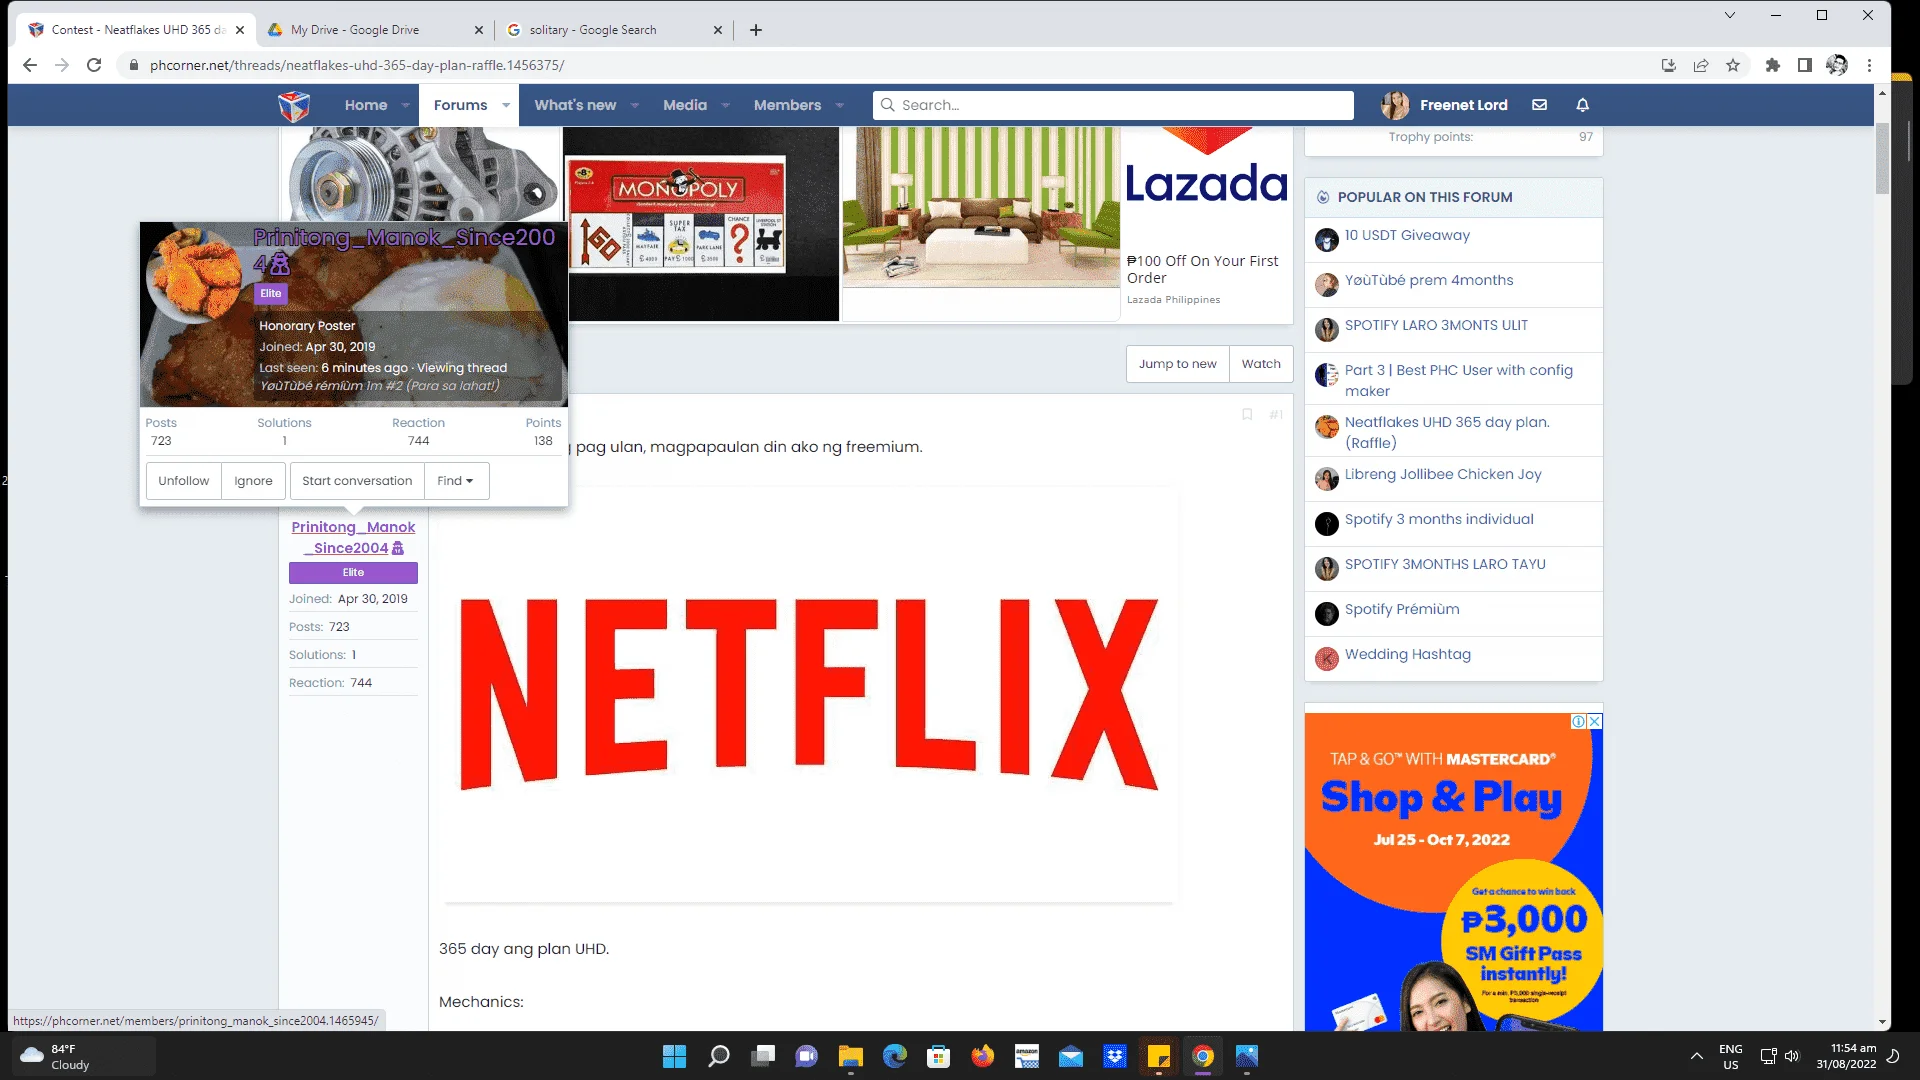Open the alerts bell icon

click(x=1582, y=105)
